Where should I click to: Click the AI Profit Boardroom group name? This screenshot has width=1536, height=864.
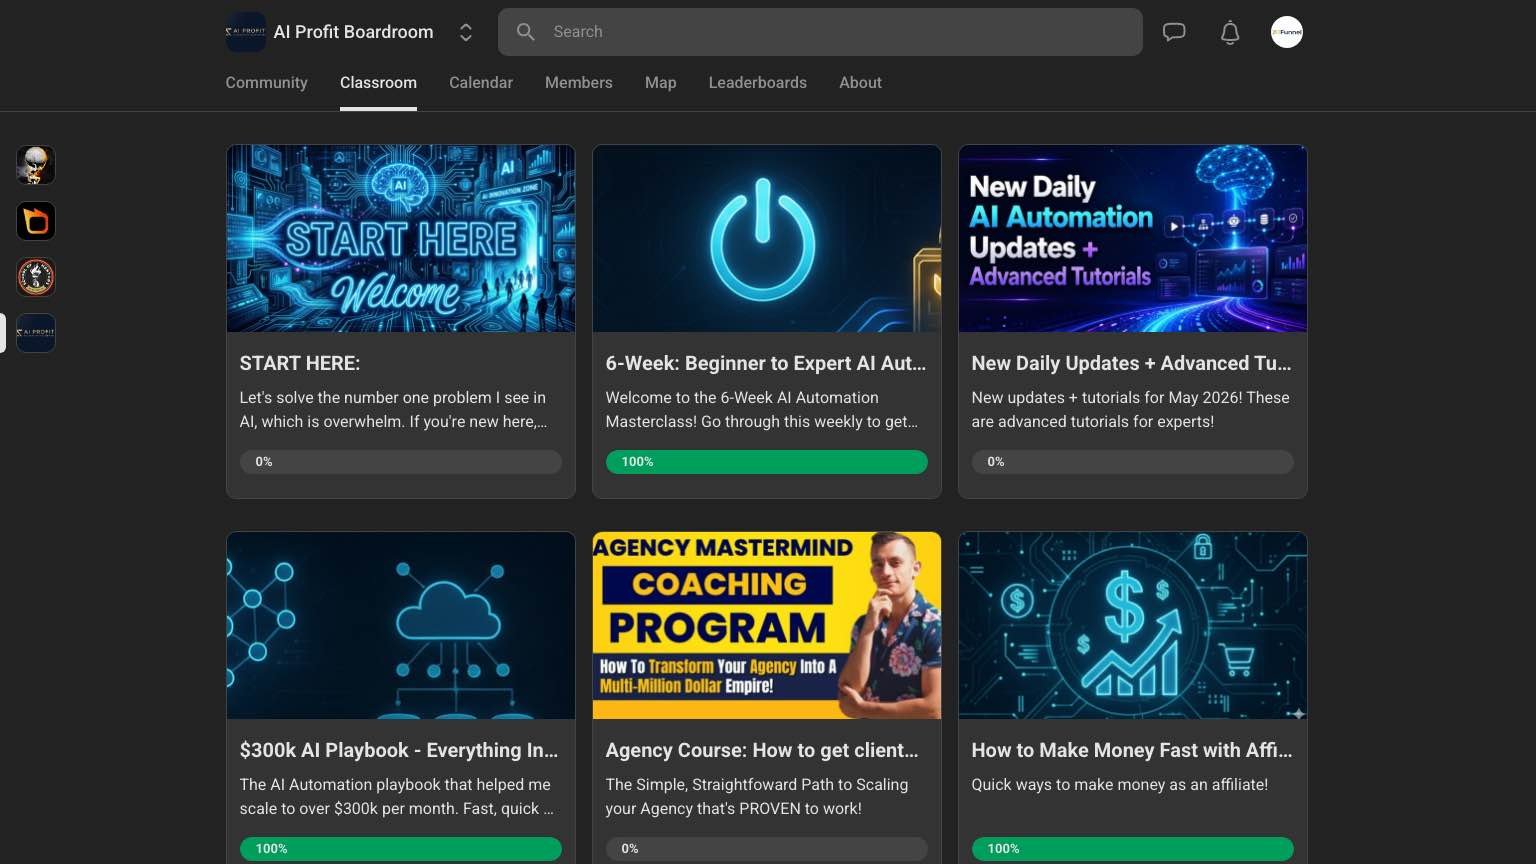[x=354, y=32]
